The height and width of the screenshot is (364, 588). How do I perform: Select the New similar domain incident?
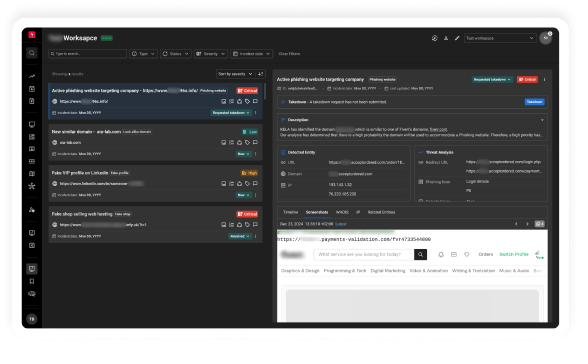click(x=155, y=143)
